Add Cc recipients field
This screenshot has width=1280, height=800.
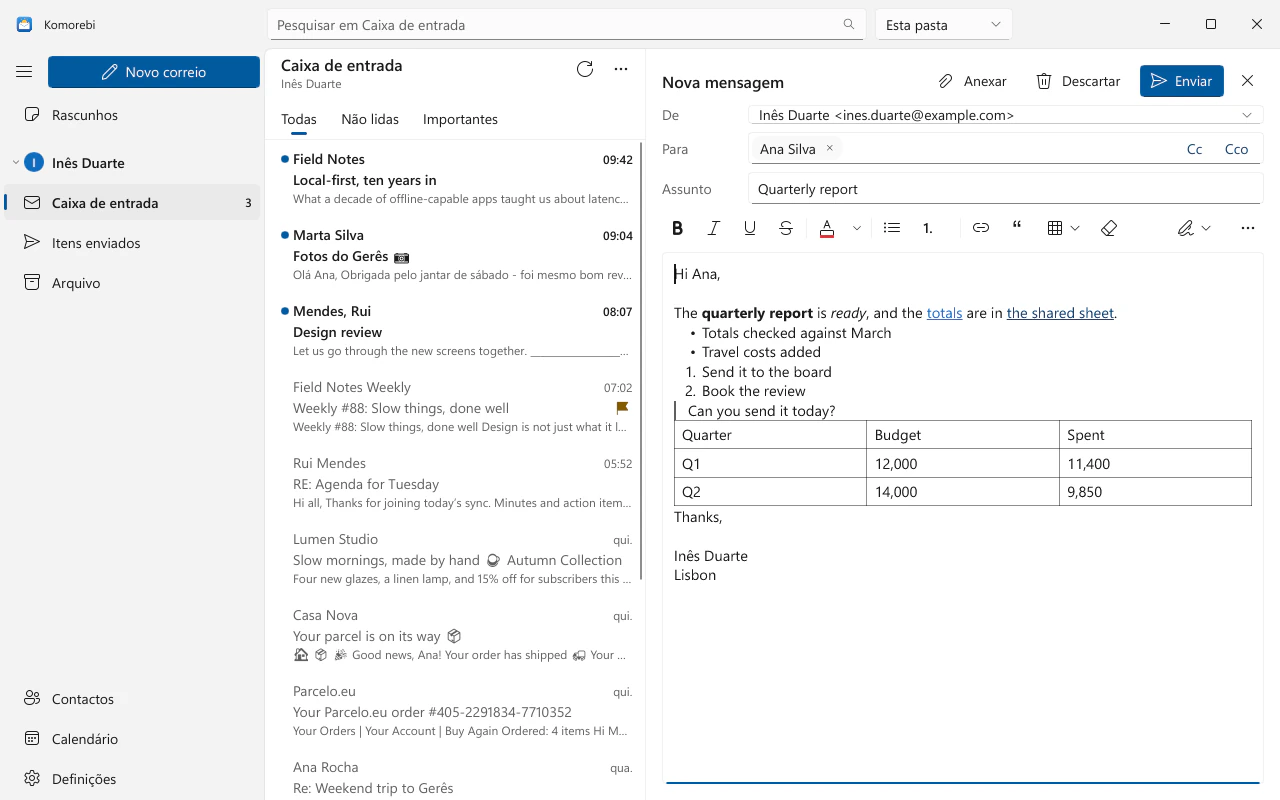(1194, 149)
